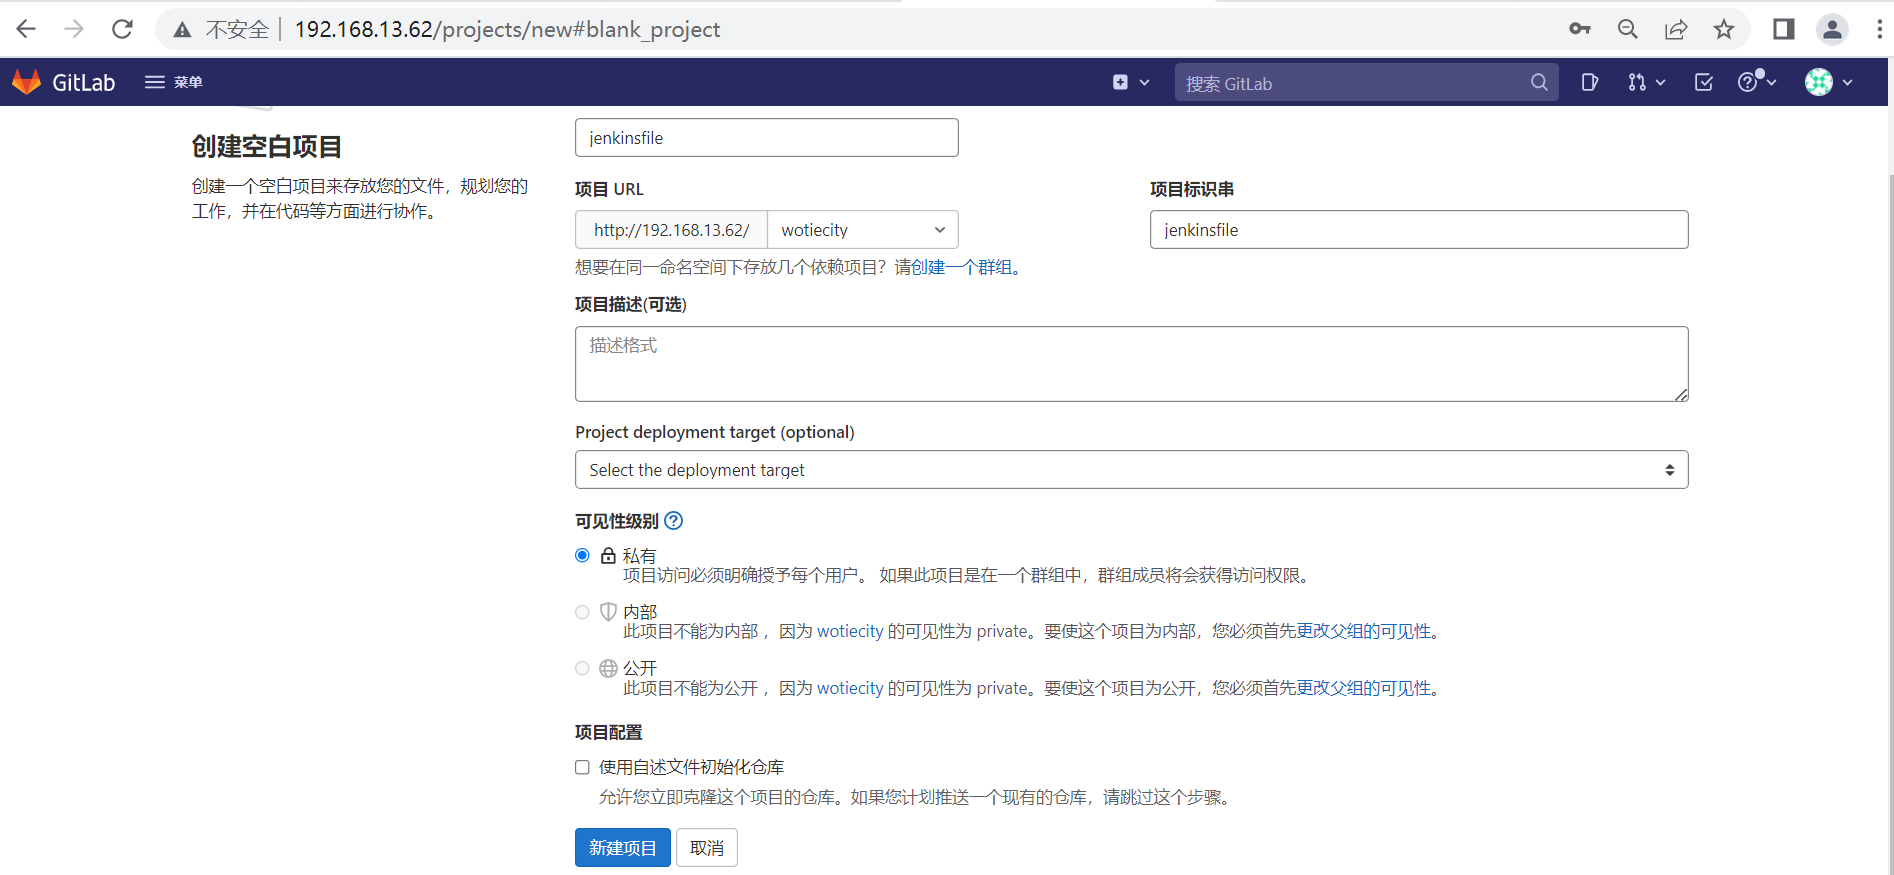Bookmark this page with the star icon
The width and height of the screenshot is (1894, 875).
1724,29
